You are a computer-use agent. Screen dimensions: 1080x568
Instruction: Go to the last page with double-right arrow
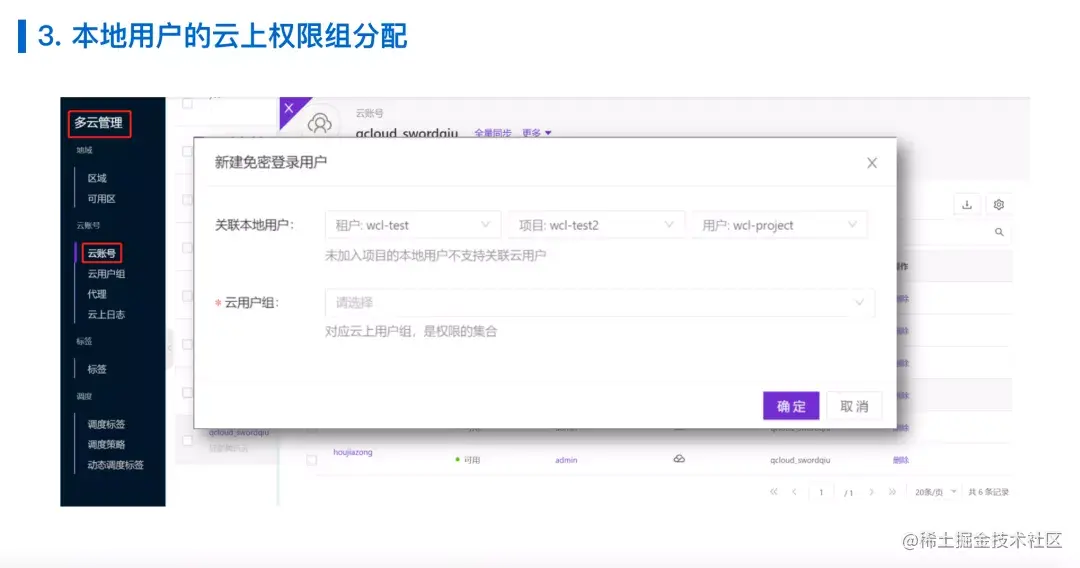(892, 492)
